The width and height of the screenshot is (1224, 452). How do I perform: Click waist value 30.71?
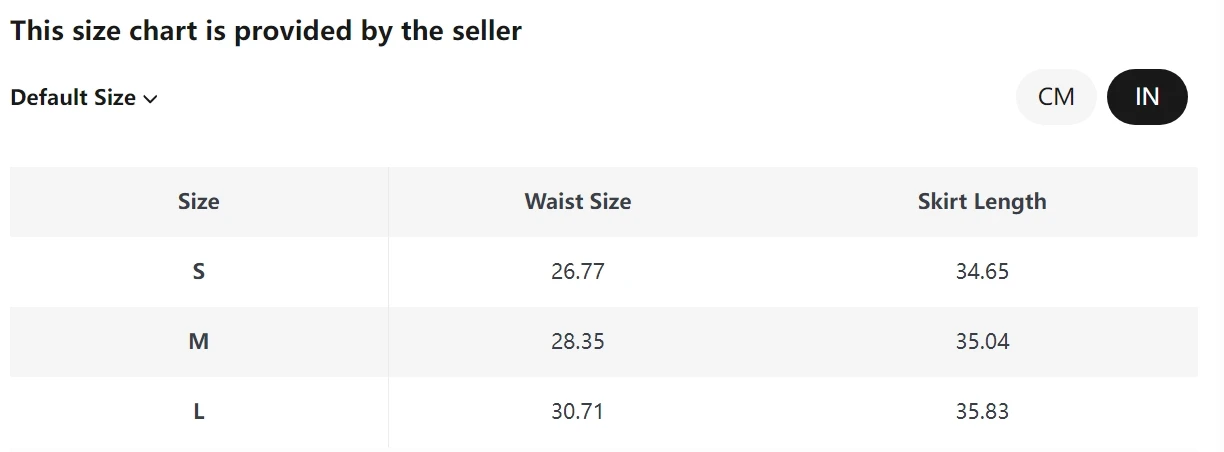pos(578,411)
